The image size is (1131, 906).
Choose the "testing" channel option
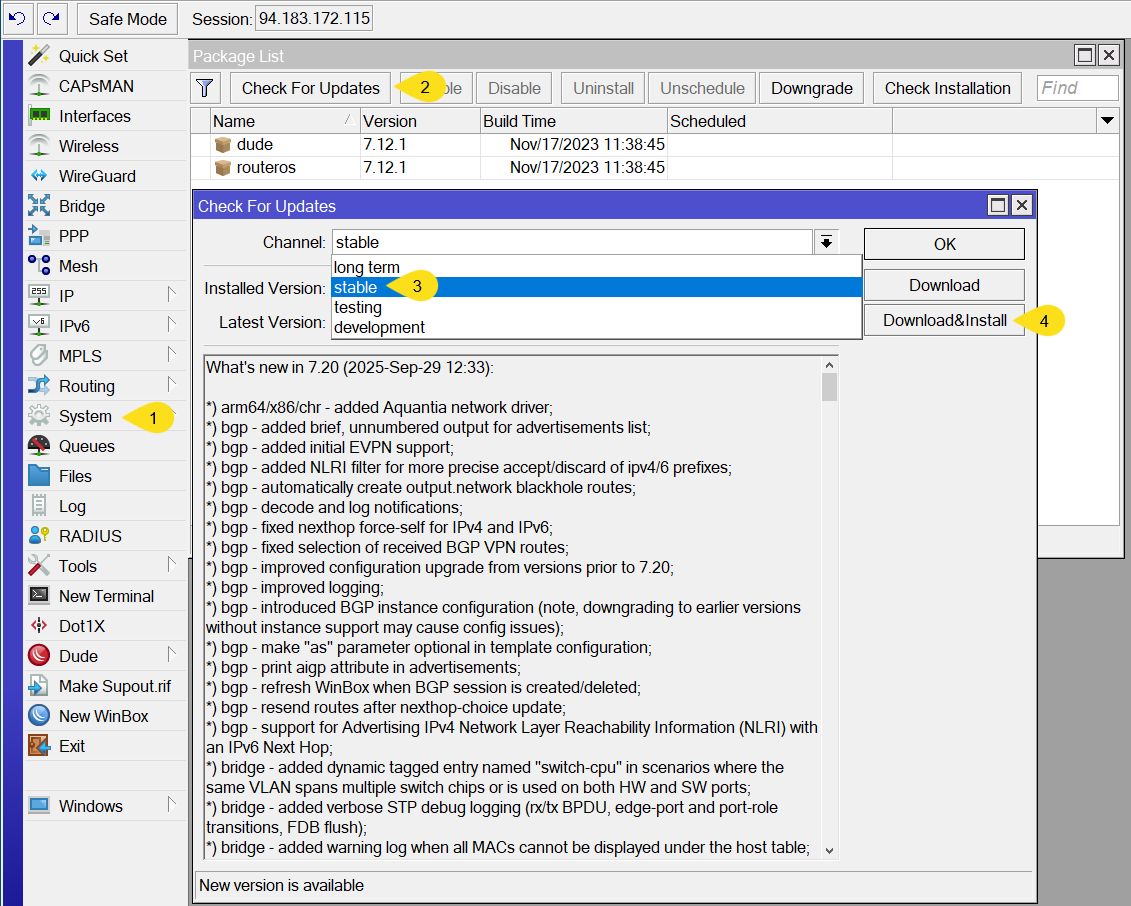pyautogui.click(x=358, y=308)
